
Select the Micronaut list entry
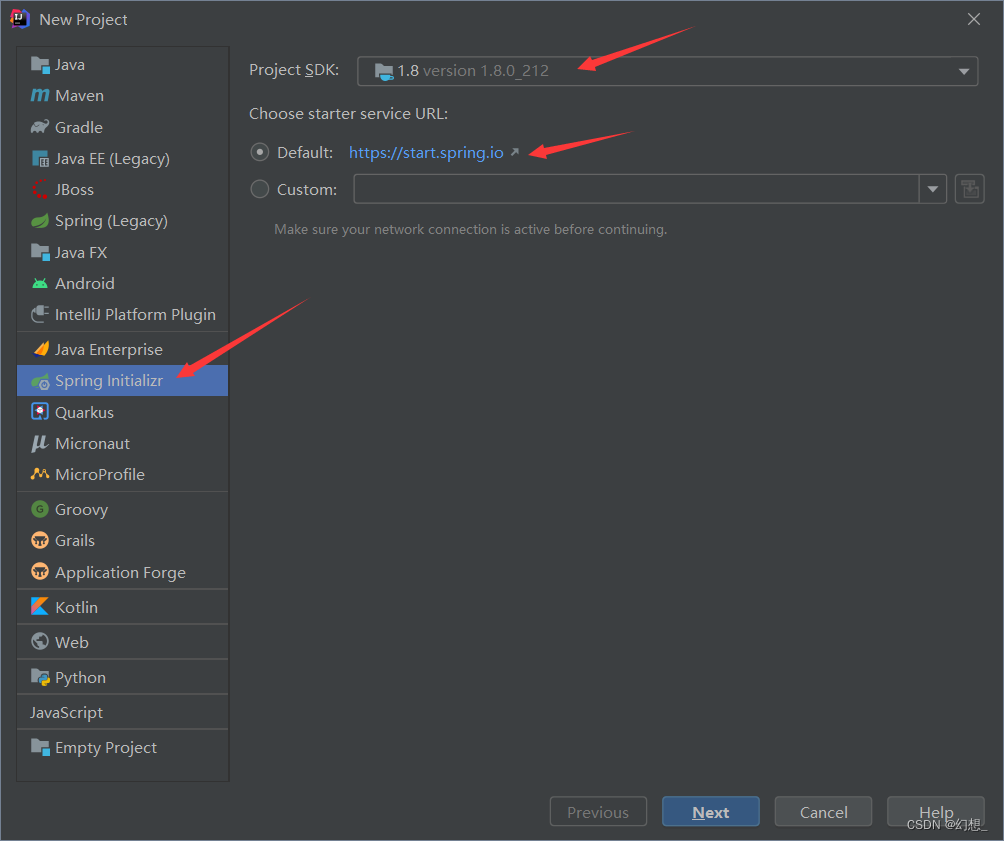[x=122, y=443]
